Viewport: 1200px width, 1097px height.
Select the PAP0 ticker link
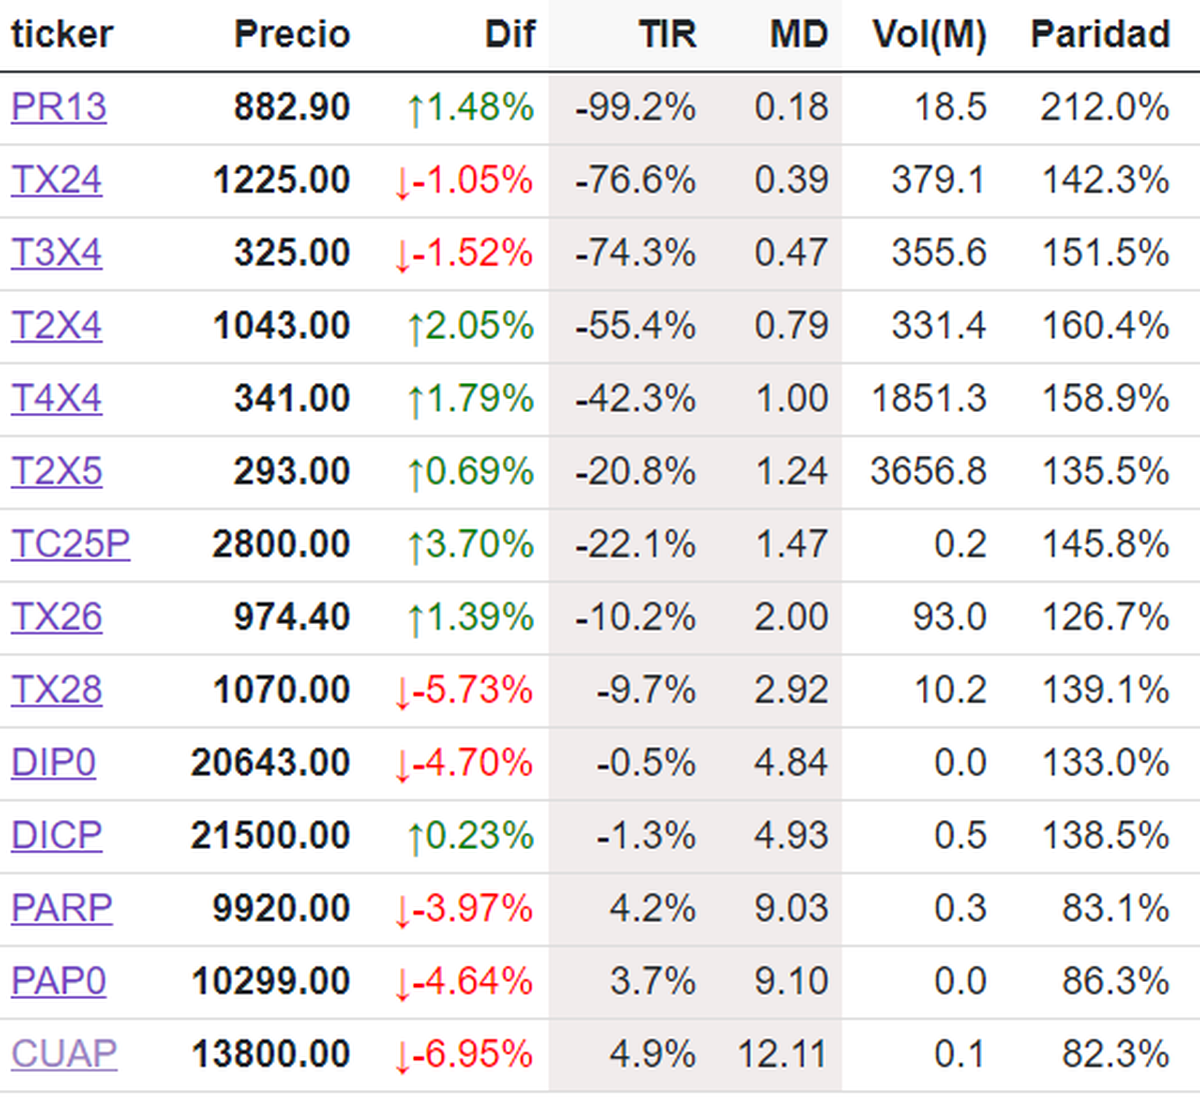58,981
